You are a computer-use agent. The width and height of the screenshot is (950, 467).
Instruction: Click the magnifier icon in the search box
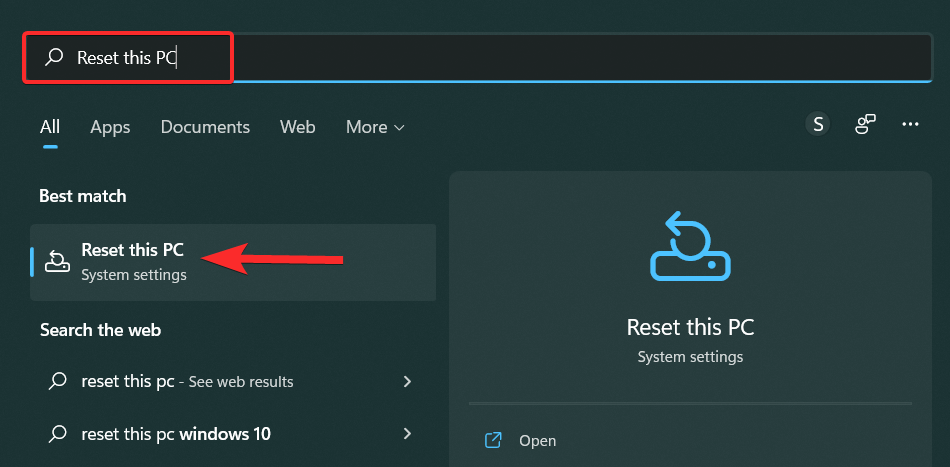pos(54,58)
